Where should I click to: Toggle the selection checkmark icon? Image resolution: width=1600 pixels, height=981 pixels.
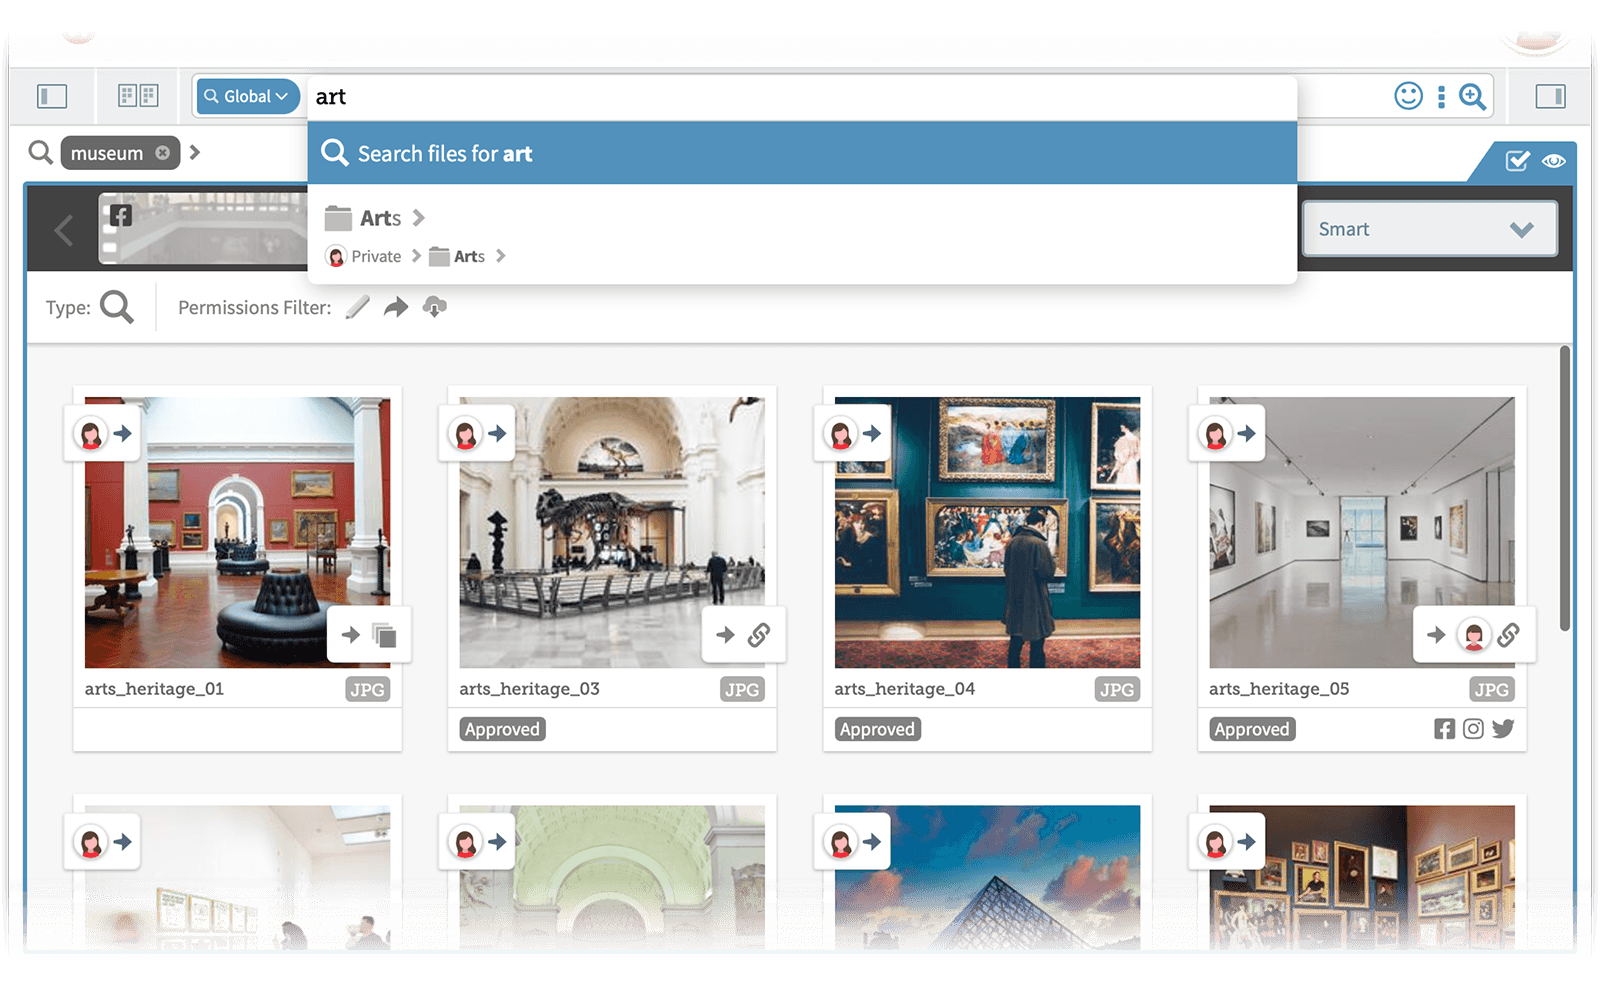tap(1517, 161)
